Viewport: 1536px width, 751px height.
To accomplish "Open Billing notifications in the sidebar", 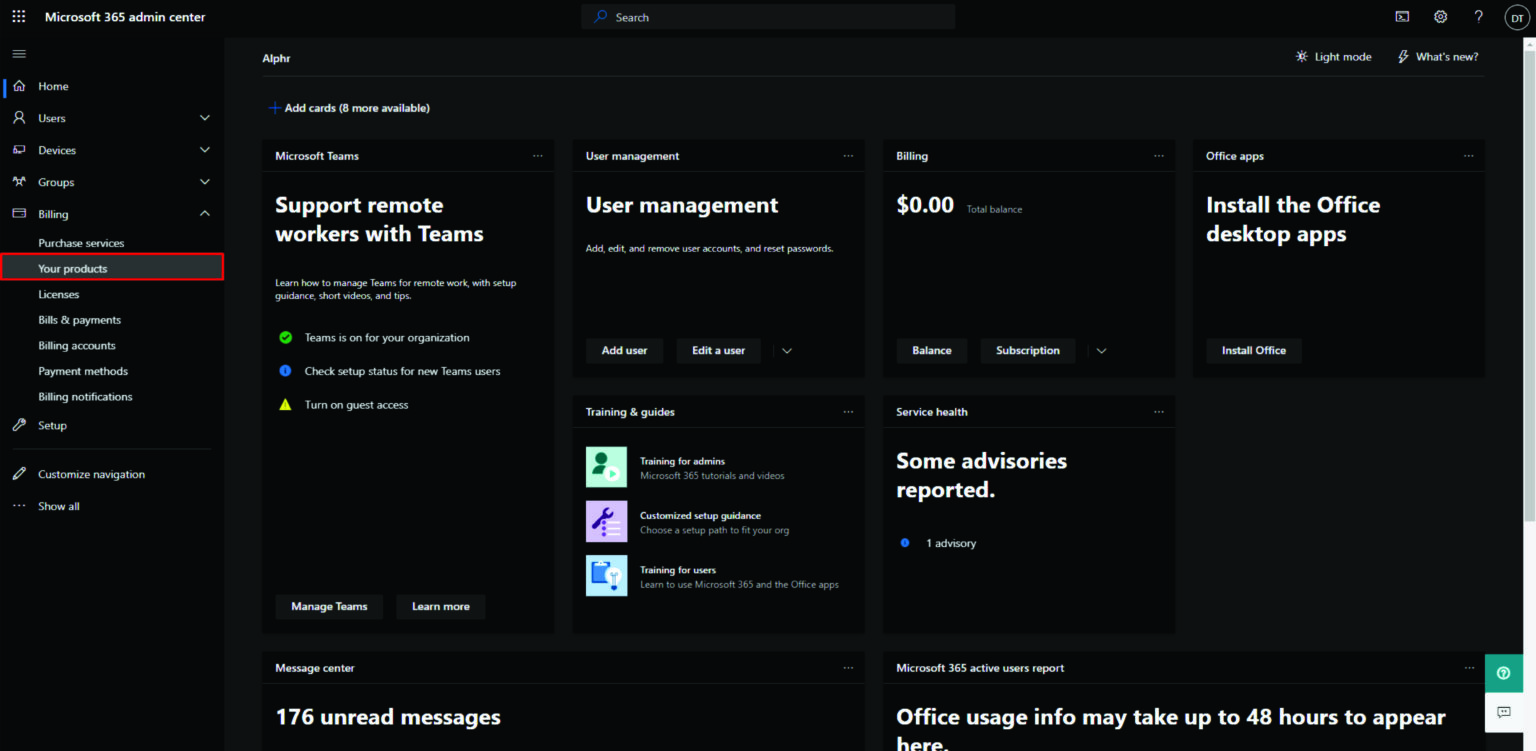I will coord(85,397).
